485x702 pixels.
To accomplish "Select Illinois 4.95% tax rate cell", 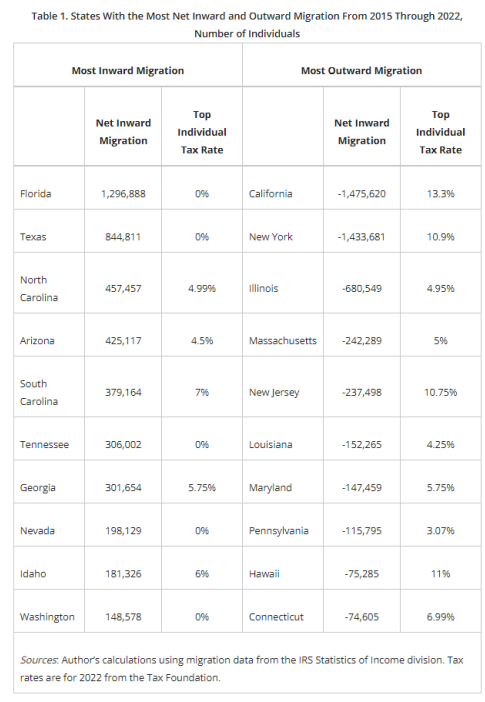I will coord(441,289).
